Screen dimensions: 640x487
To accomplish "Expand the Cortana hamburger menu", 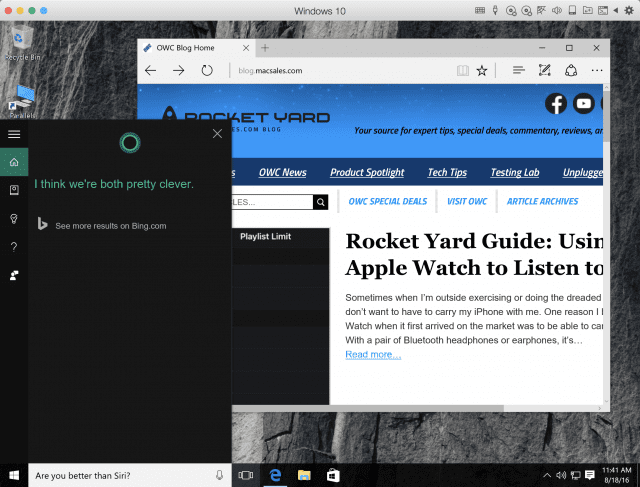I will tap(14, 134).
